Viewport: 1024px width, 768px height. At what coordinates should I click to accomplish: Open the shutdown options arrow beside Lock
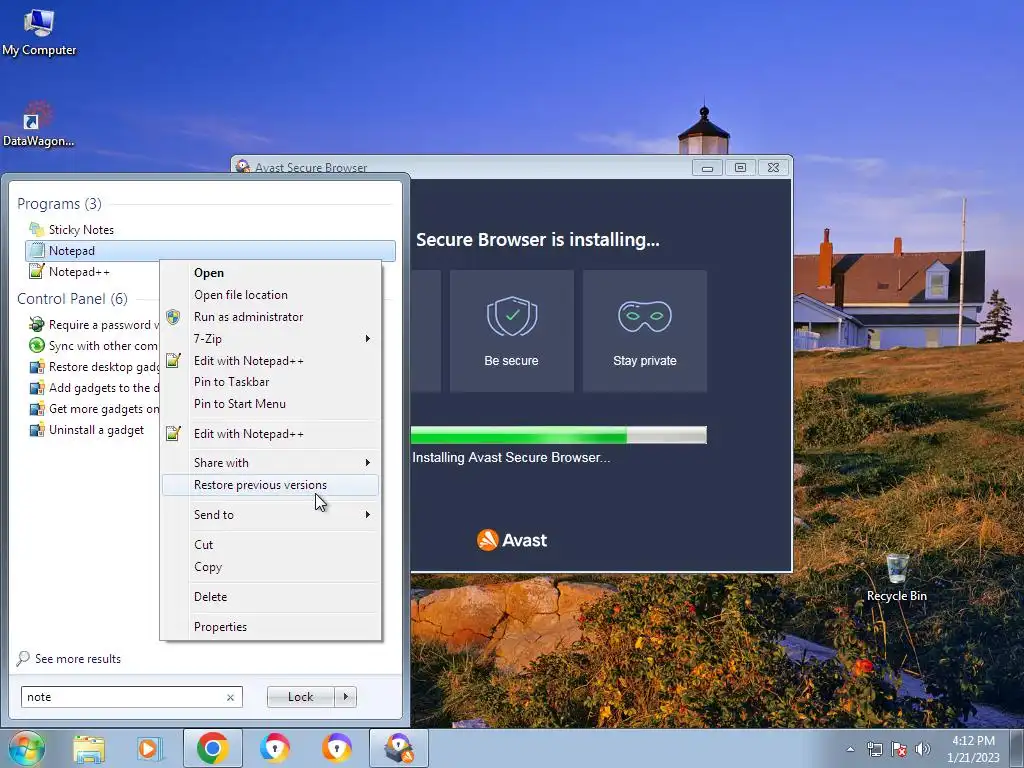(345, 697)
